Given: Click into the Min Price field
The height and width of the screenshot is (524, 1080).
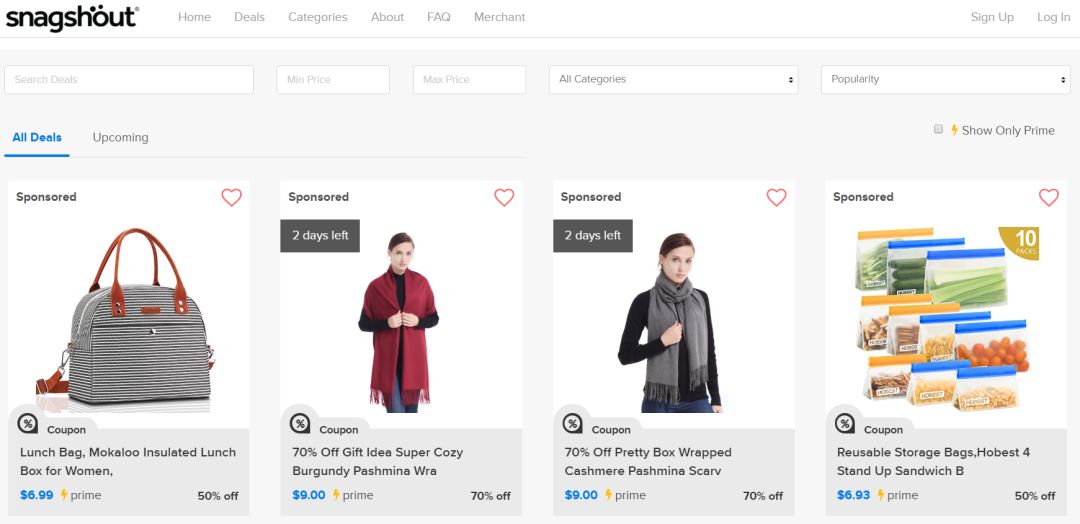Looking at the screenshot, I should pos(333,79).
